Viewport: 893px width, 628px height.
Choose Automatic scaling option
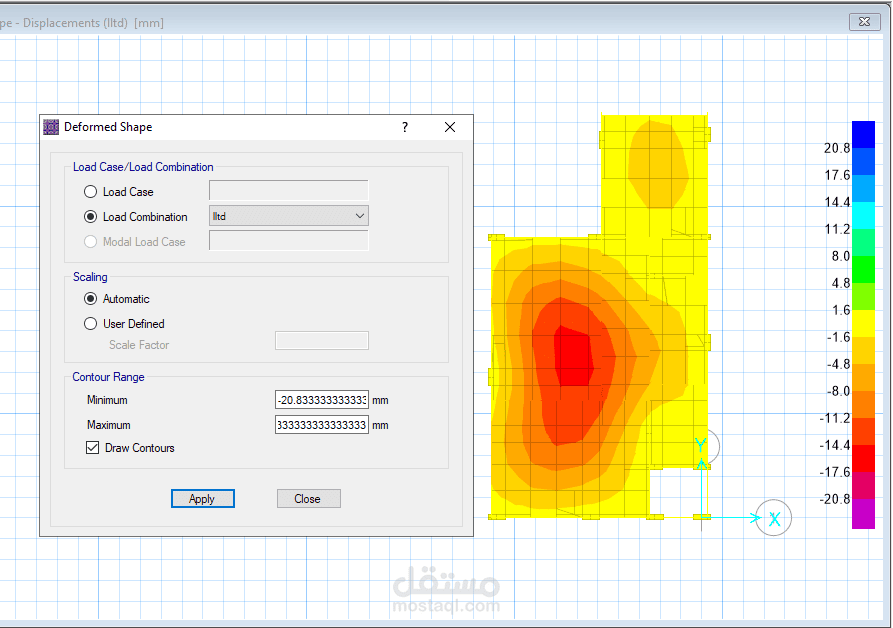coord(91,299)
